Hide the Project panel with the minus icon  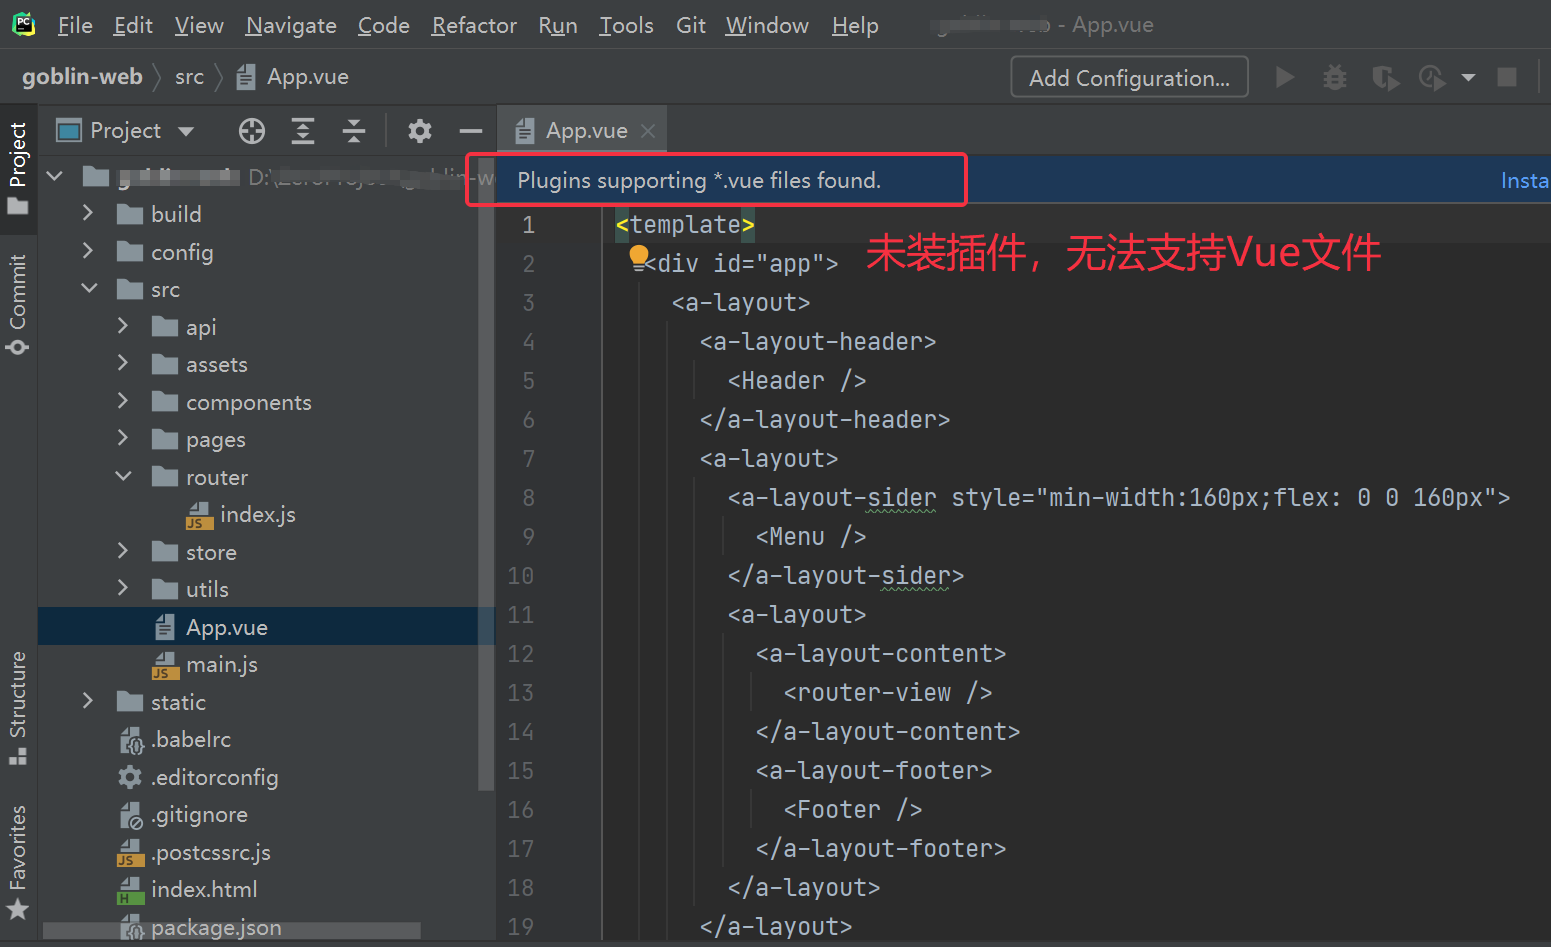pos(471,131)
